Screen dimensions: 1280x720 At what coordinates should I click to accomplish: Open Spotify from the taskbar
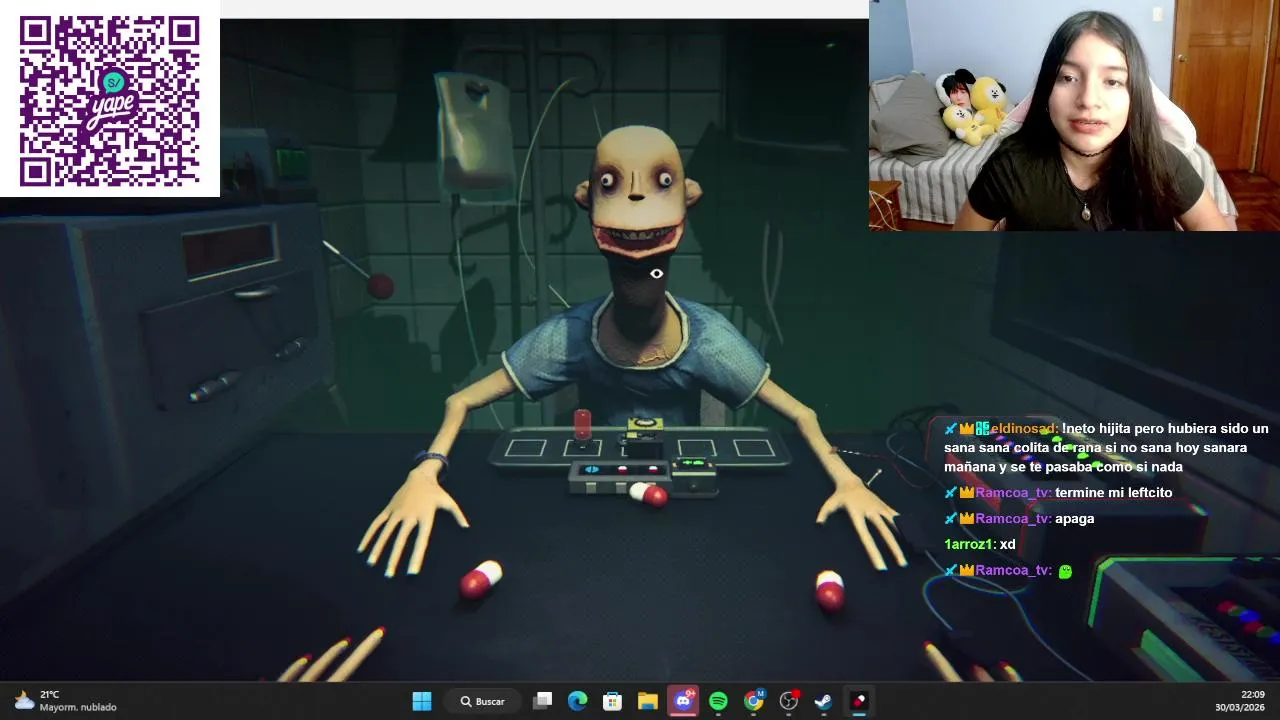coord(718,701)
